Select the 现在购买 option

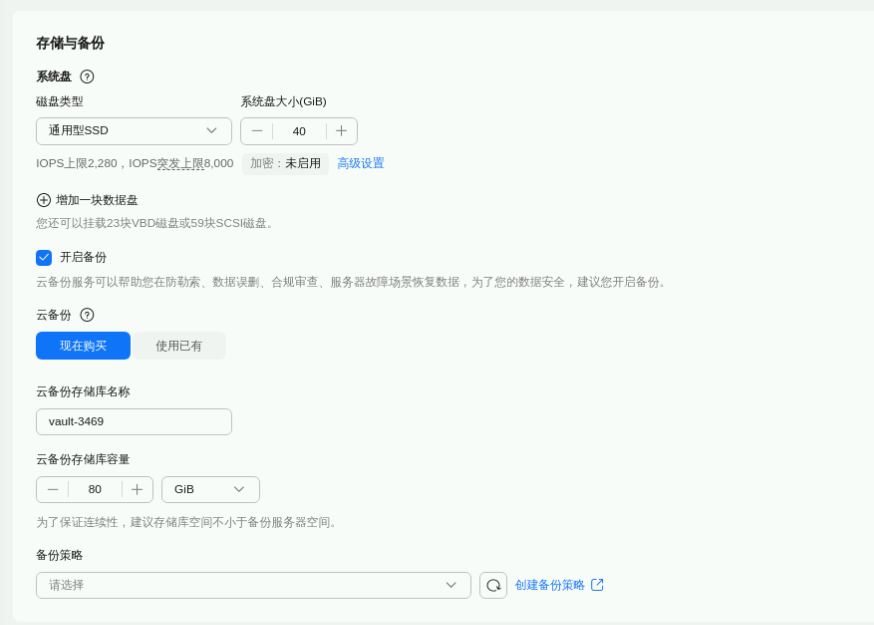[83, 346]
